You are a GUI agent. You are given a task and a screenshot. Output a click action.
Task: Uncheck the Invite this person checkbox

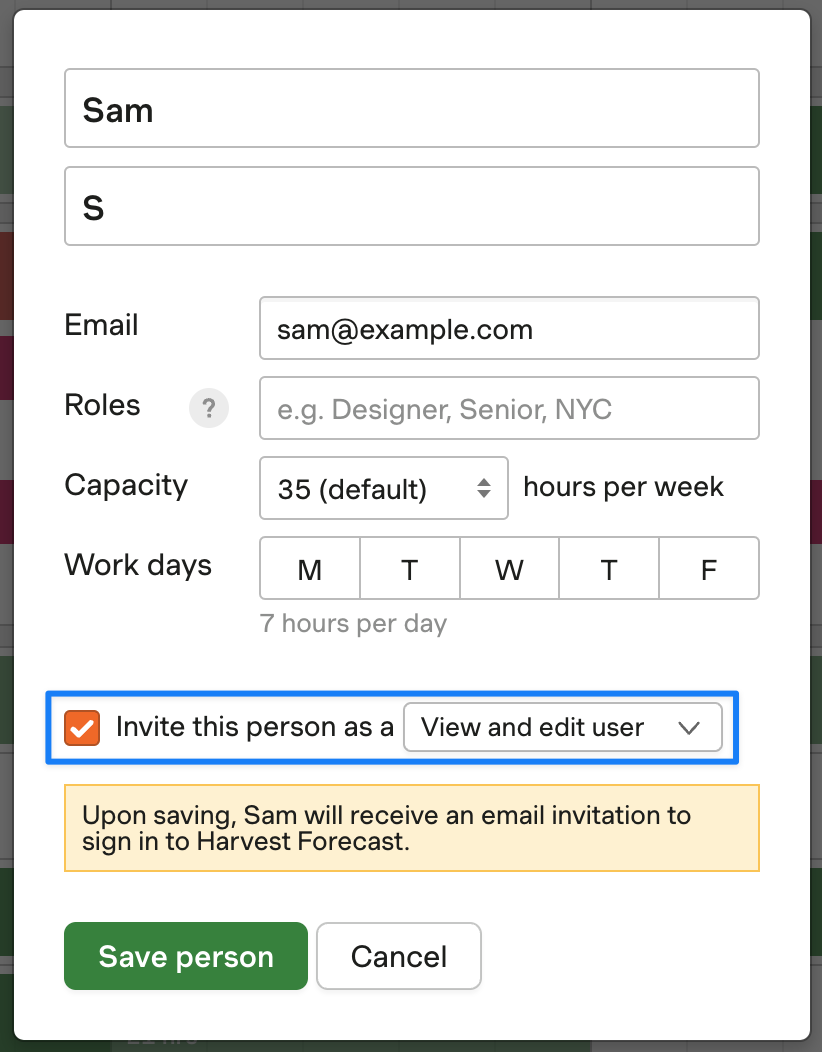pos(82,728)
